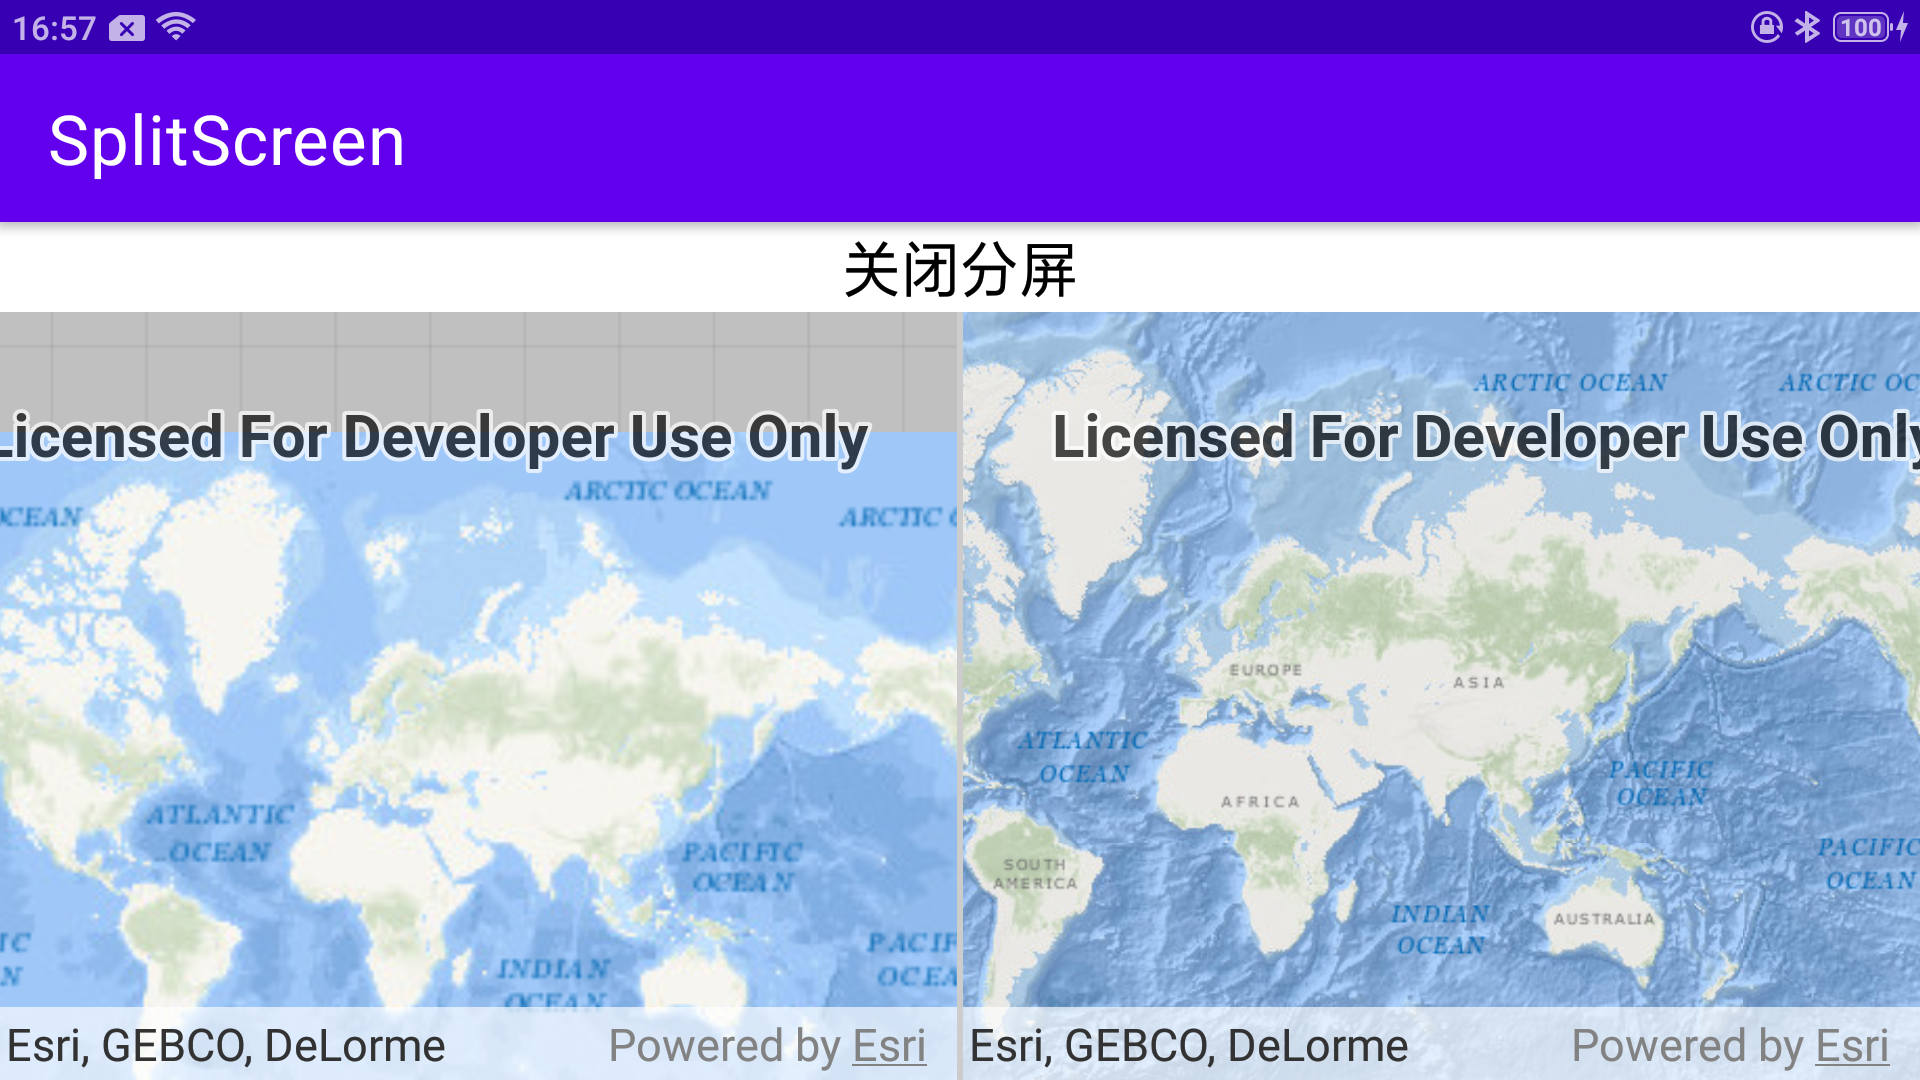Tap the Esri, GEBCO, DeLorme attribution on the right
1920x1080 pixels.
[1188, 1046]
